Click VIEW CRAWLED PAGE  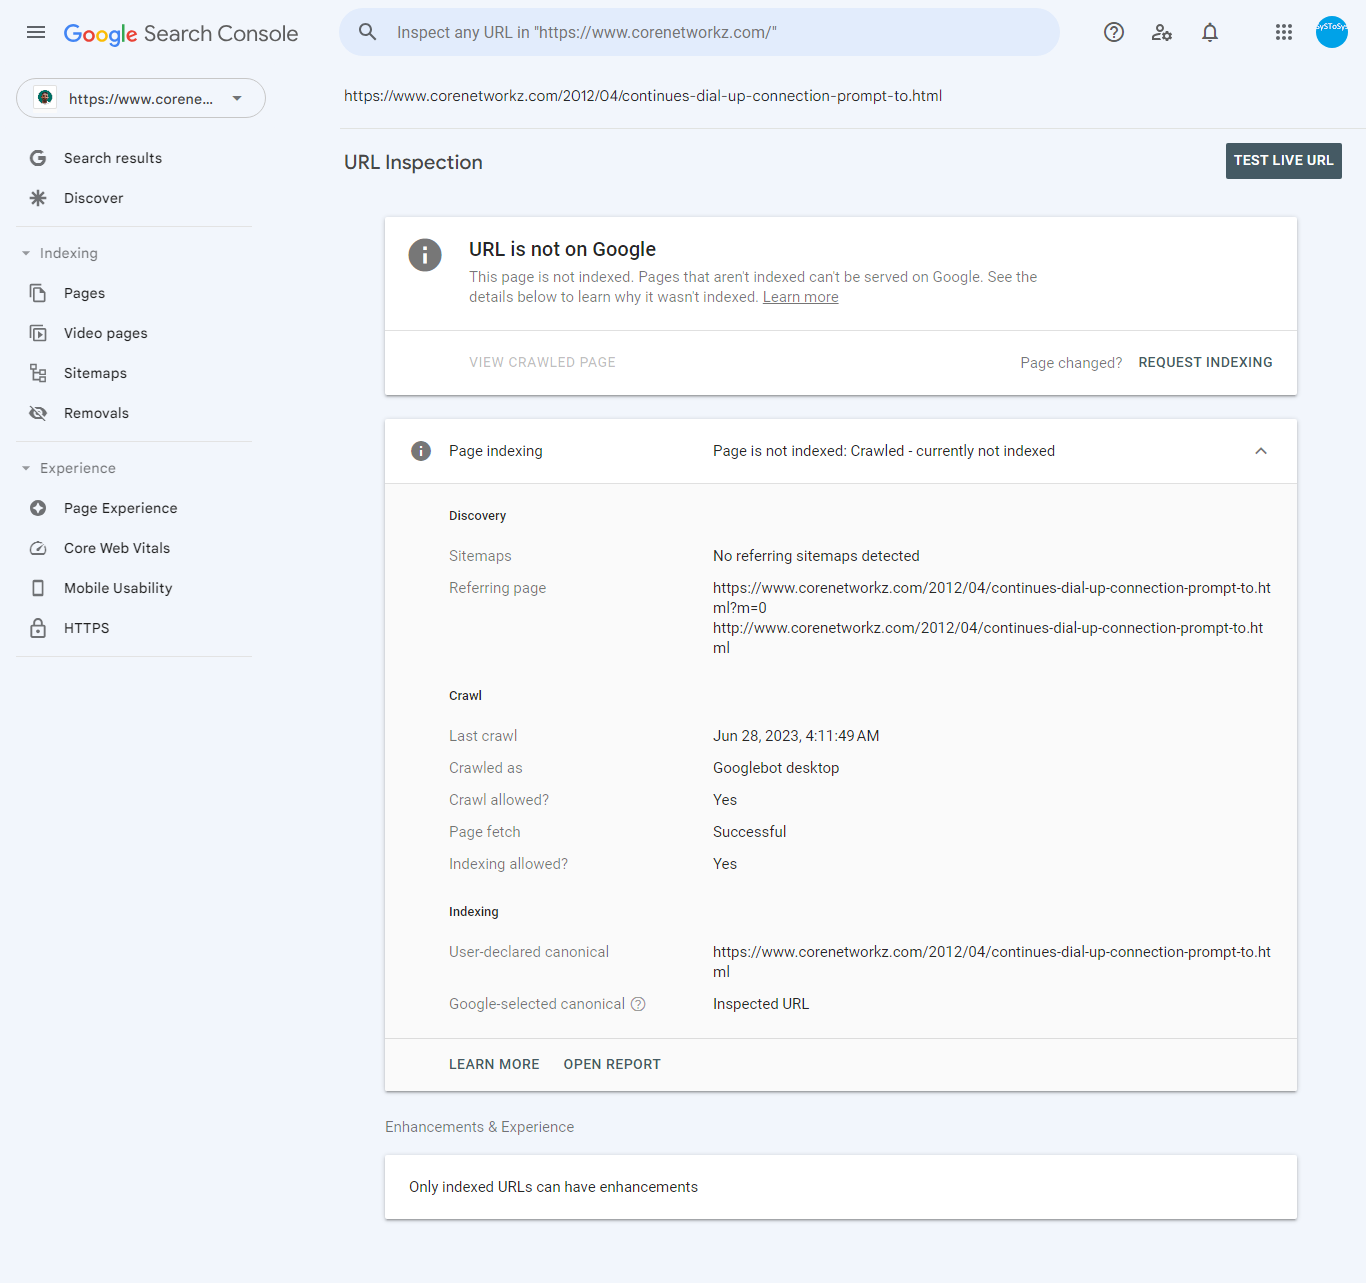(x=542, y=362)
